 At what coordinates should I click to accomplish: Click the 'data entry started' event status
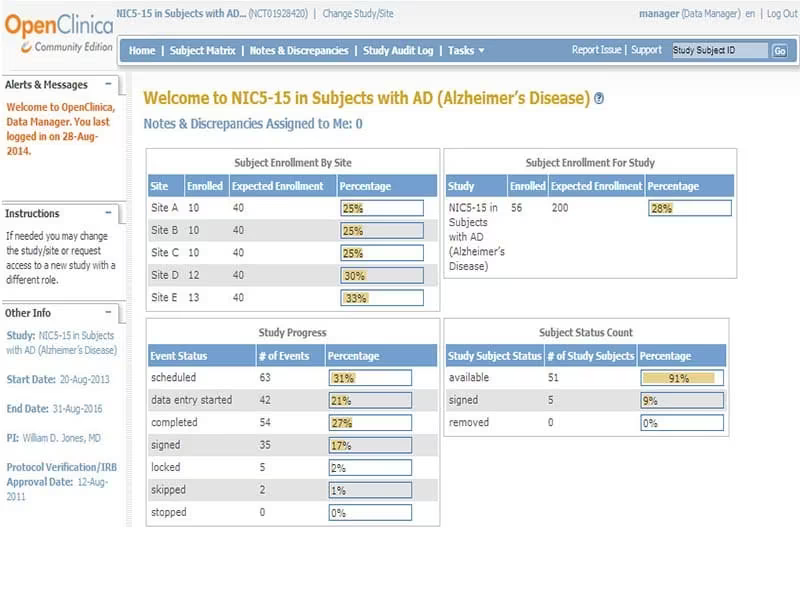point(191,400)
